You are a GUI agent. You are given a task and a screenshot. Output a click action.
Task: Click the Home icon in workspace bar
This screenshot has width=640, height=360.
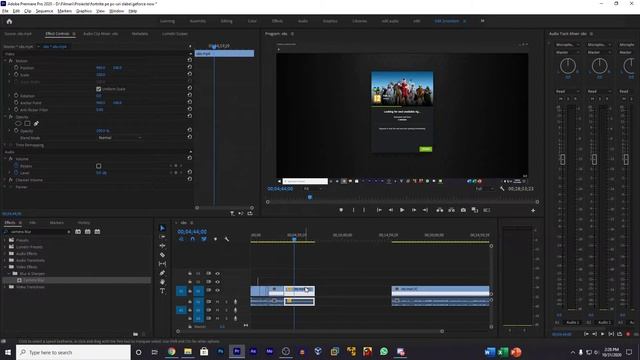pos(9,21)
